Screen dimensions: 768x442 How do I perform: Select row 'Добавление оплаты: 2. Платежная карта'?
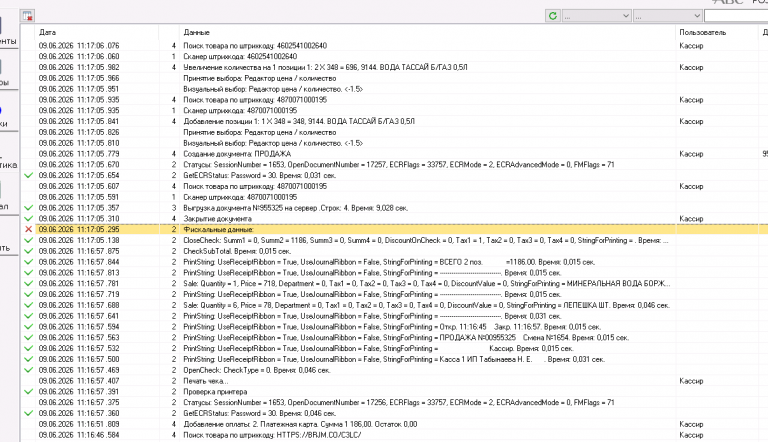coord(300,424)
